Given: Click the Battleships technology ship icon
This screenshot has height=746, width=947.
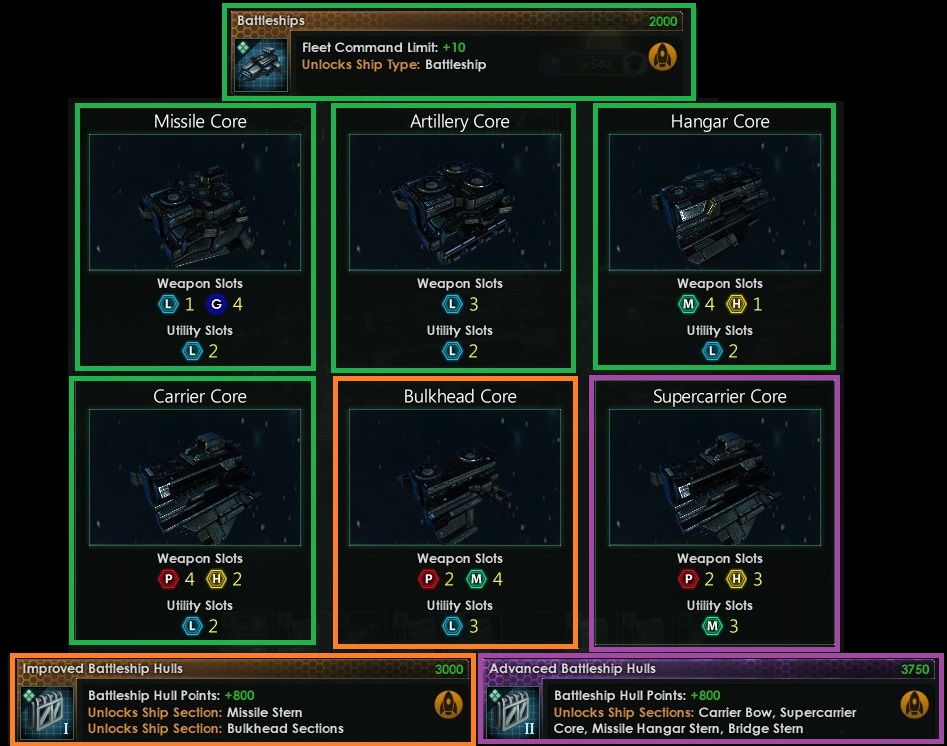Looking at the screenshot, I should tap(261, 65).
